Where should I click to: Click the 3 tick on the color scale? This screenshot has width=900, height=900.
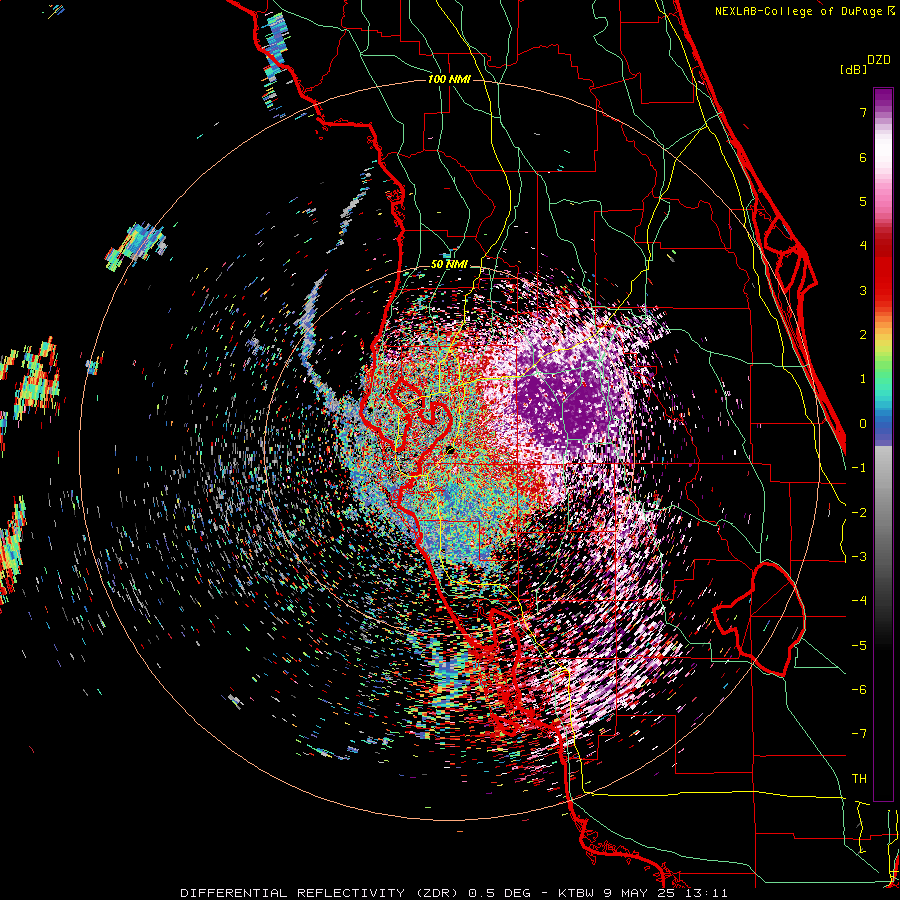863,290
